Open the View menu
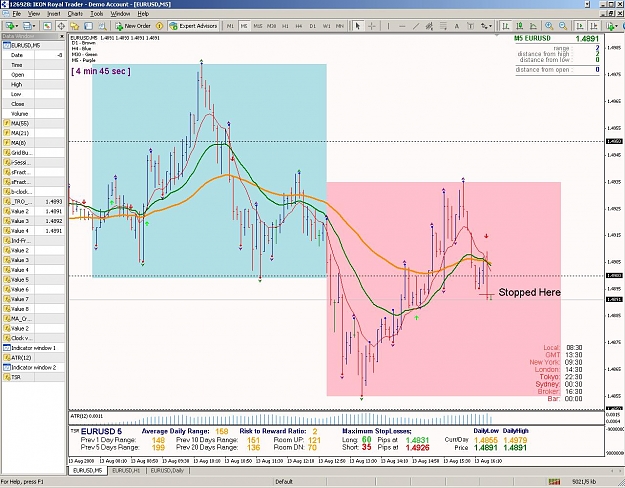 point(33,14)
